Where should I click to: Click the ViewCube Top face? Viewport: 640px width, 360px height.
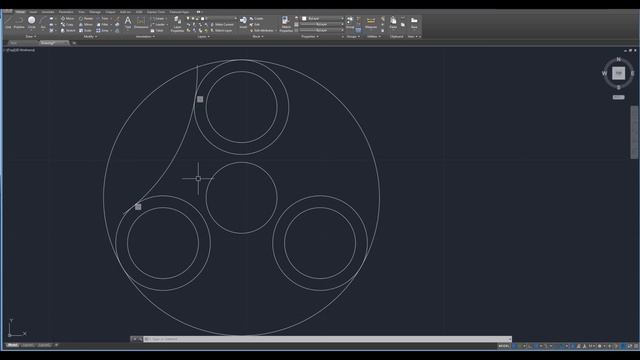(618, 73)
